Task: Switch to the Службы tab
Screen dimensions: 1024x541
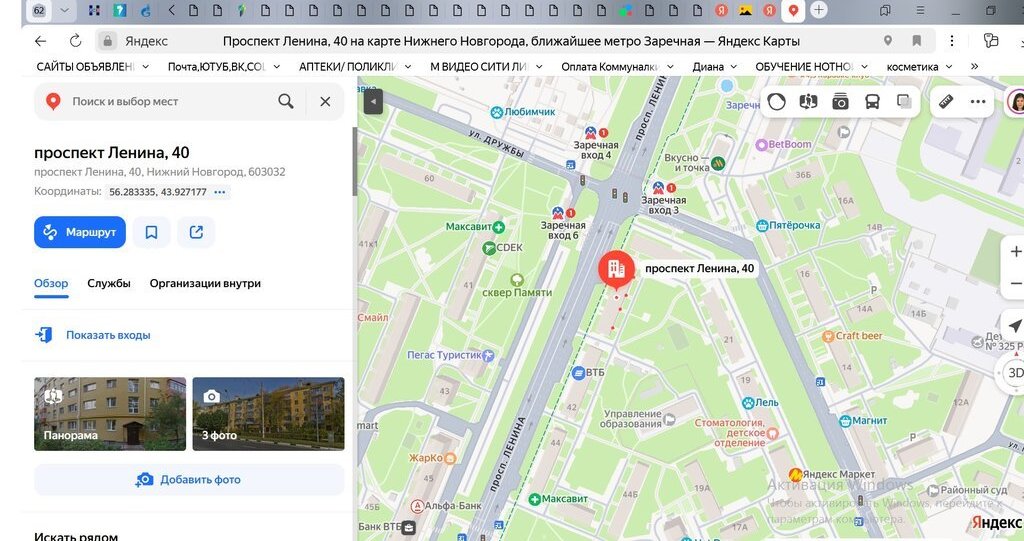Action: pyautogui.click(x=109, y=283)
